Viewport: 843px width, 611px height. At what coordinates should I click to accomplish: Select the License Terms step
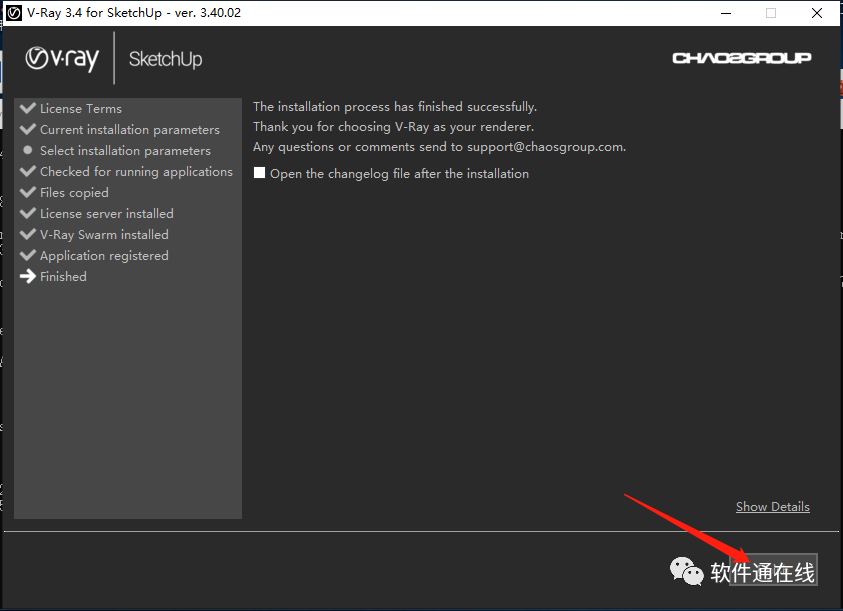coord(81,109)
